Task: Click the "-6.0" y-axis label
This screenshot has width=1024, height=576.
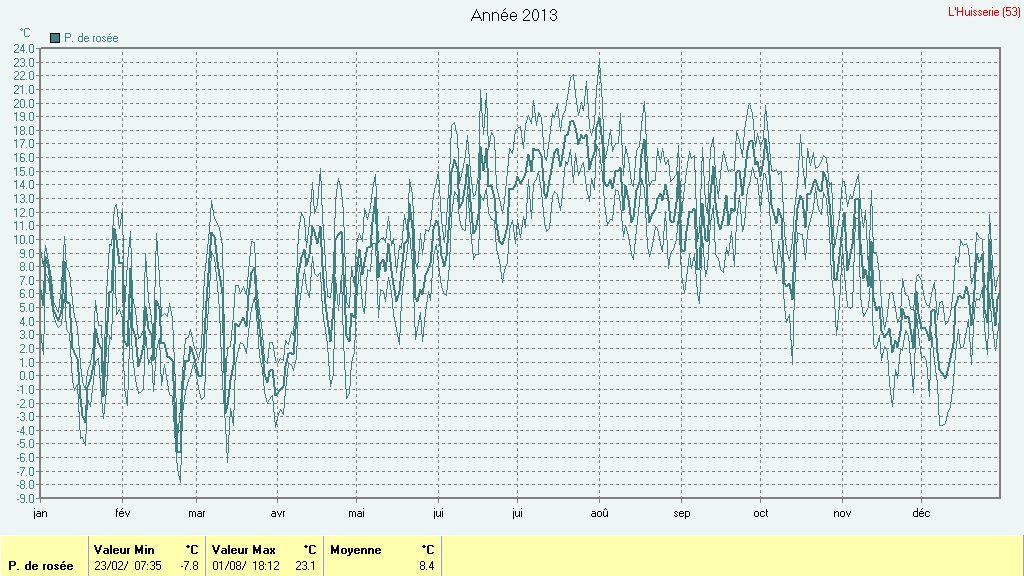Action: tap(26, 458)
